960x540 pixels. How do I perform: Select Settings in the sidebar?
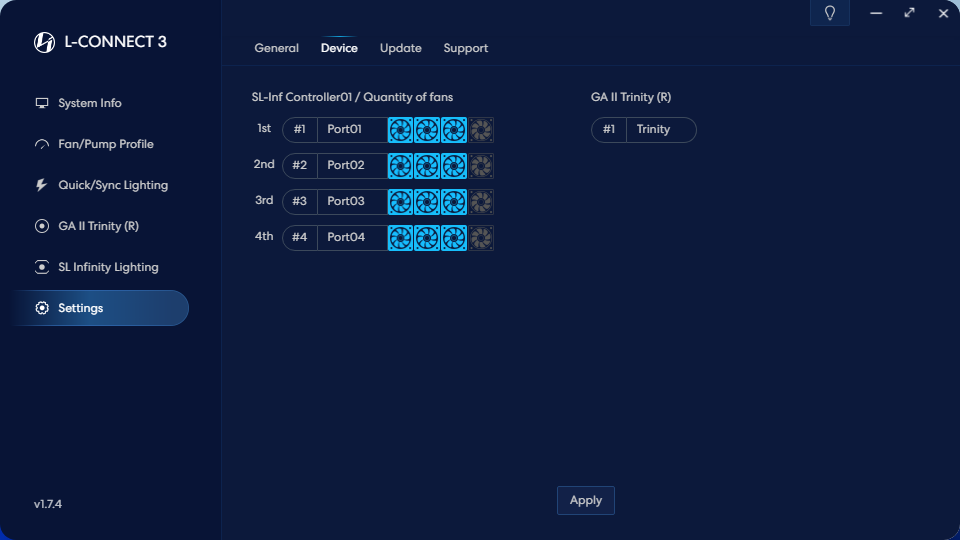point(100,308)
